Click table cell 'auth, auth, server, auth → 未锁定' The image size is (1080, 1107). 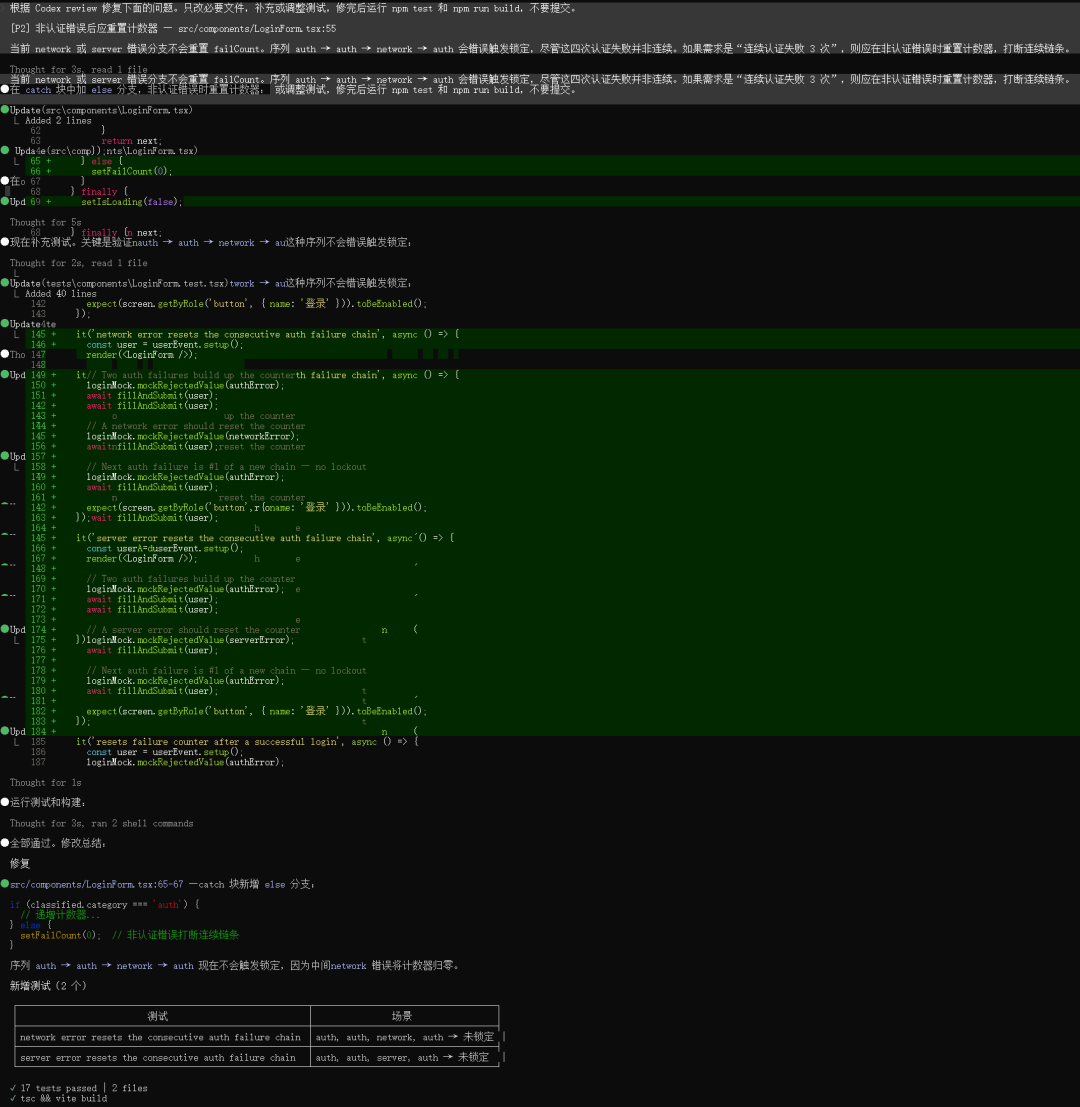tap(402, 1058)
